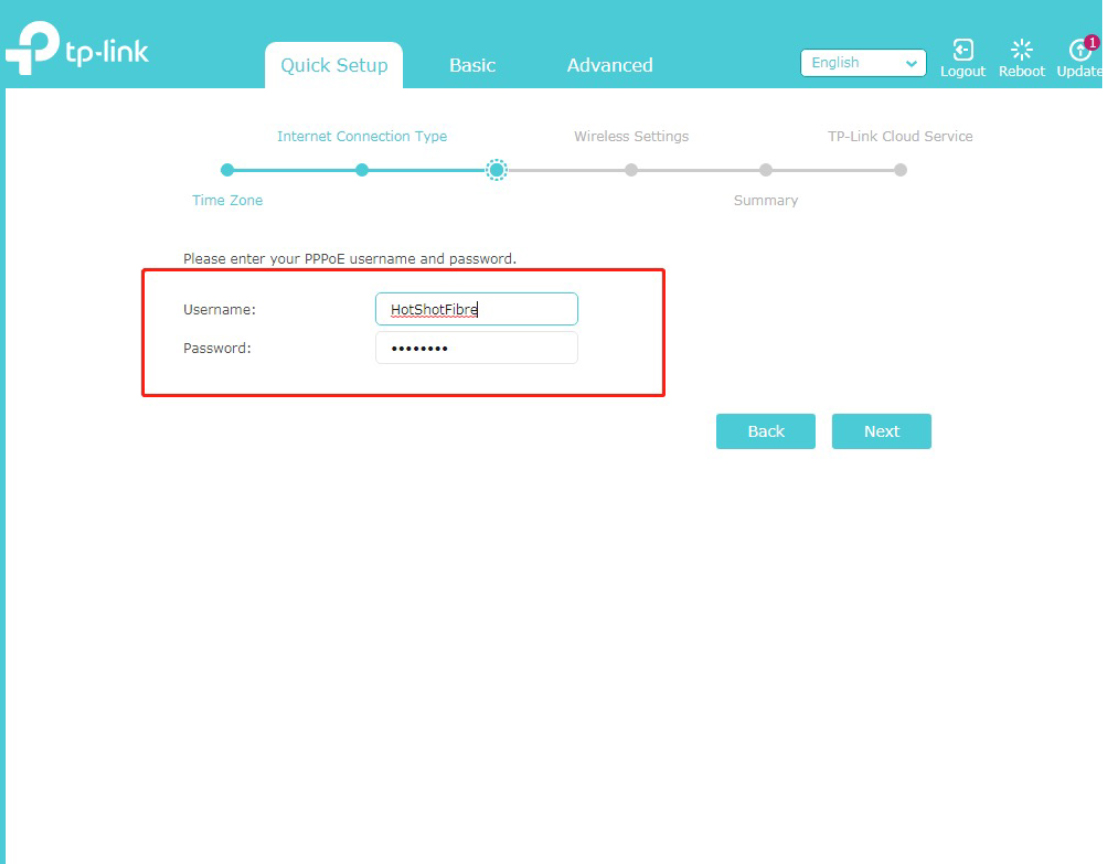Image resolution: width=1104 pixels, height=864 pixels.
Task: Open the English language dropdown
Action: [863, 63]
